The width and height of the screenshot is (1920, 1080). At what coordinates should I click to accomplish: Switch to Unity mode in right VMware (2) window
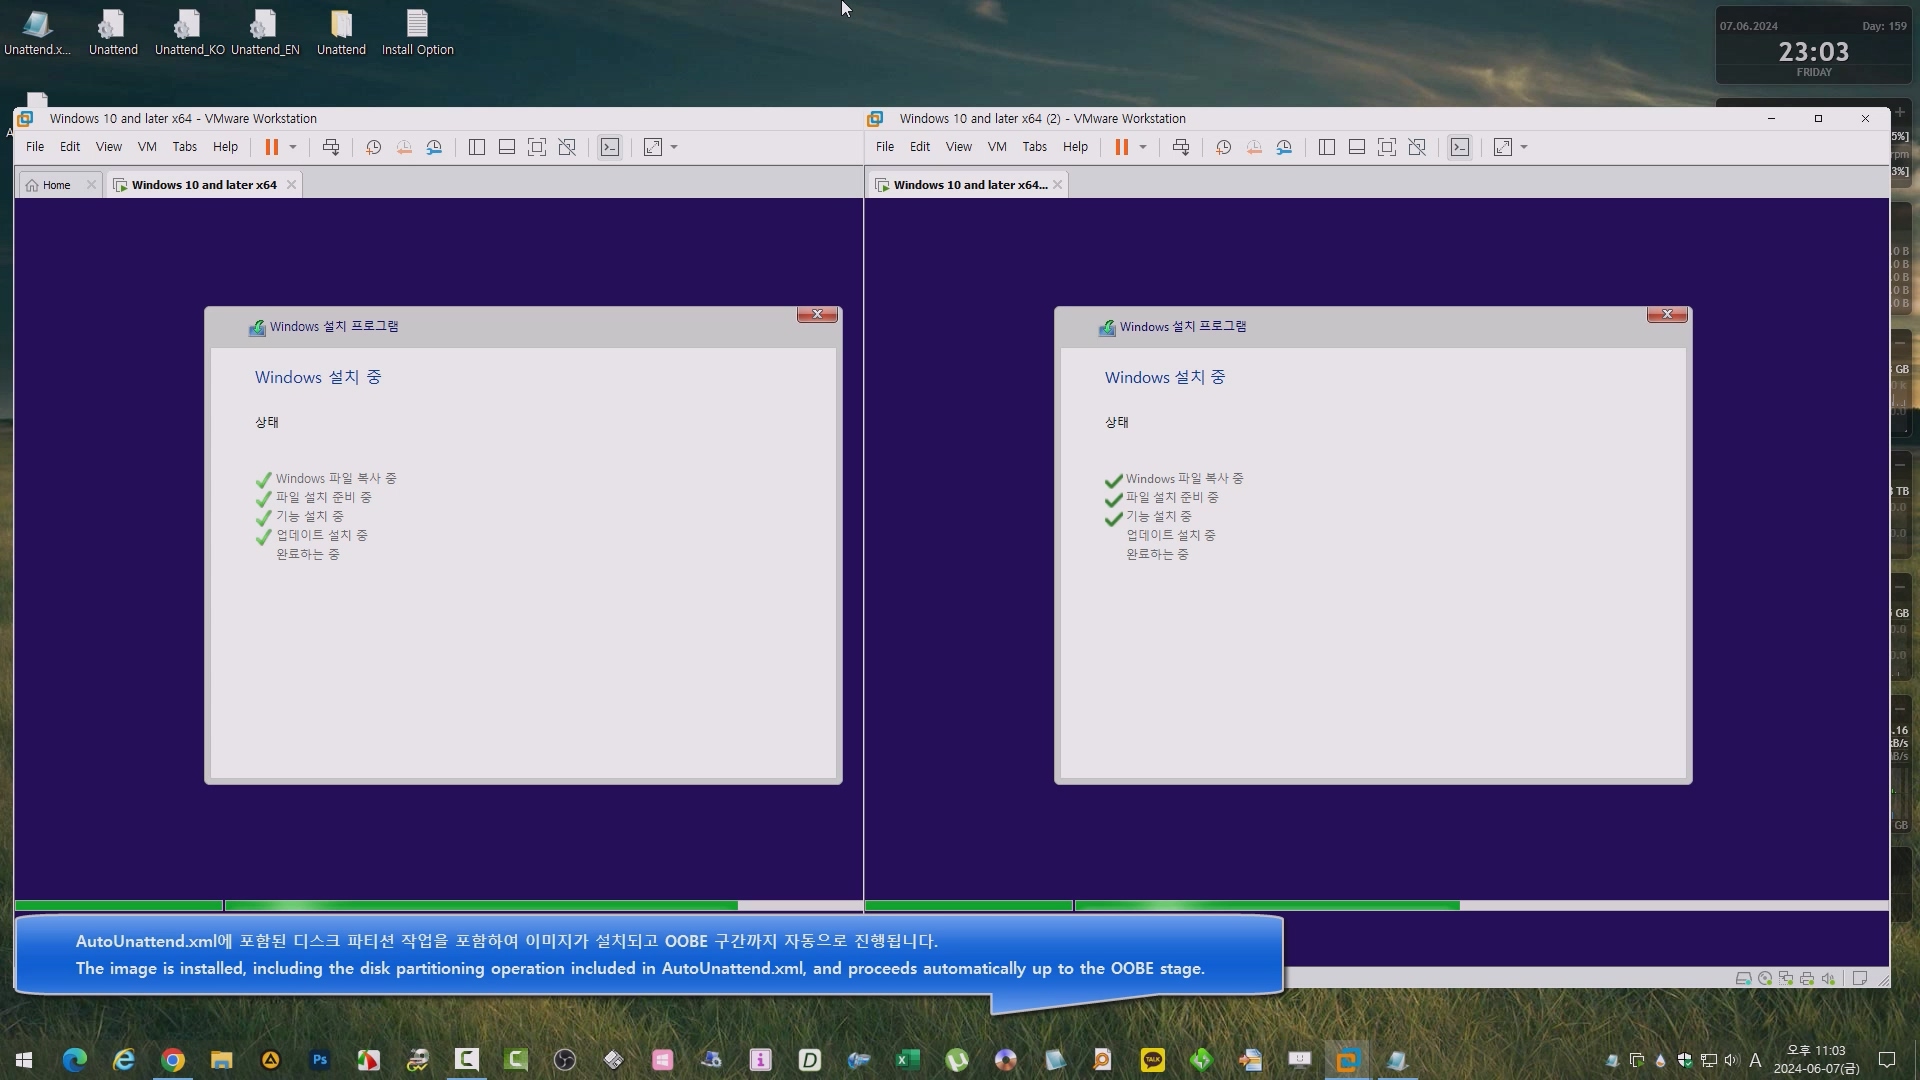pyautogui.click(x=1417, y=147)
